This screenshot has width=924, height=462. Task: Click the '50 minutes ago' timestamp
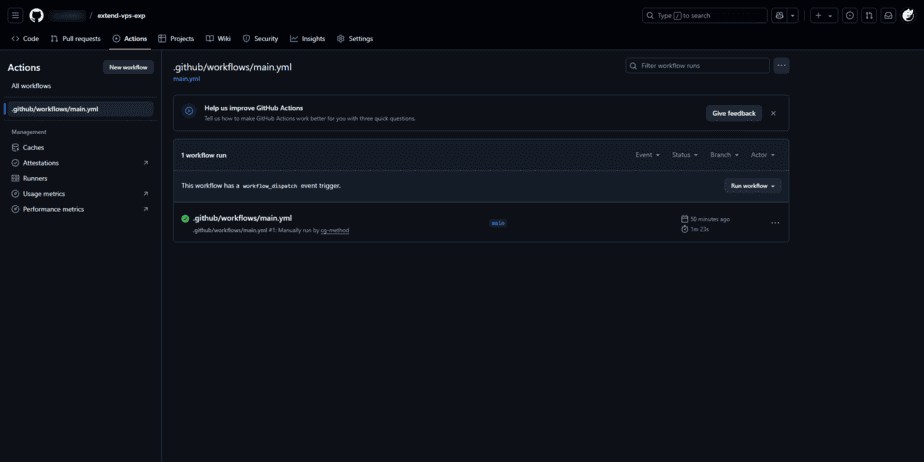click(710, 219)
